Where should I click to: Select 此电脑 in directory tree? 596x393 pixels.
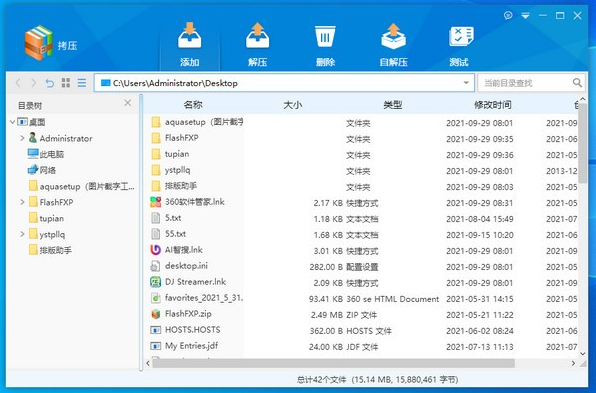[x=46, y=154]
